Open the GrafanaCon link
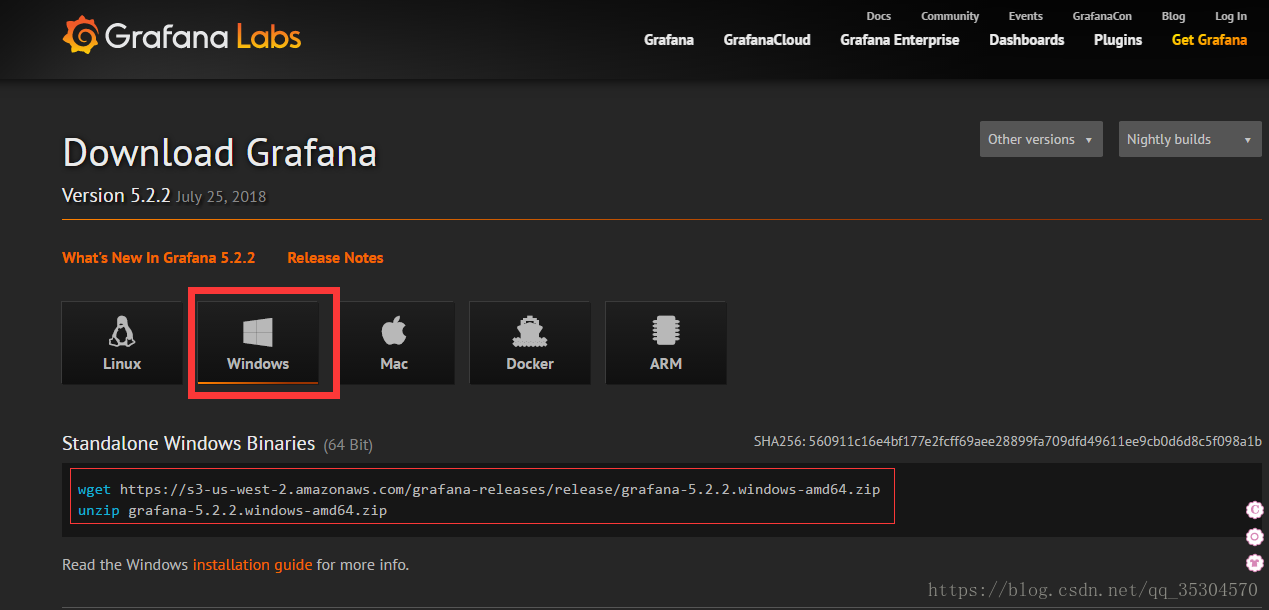Screen dimensions: 1269x610 (x=1102, y=16)
